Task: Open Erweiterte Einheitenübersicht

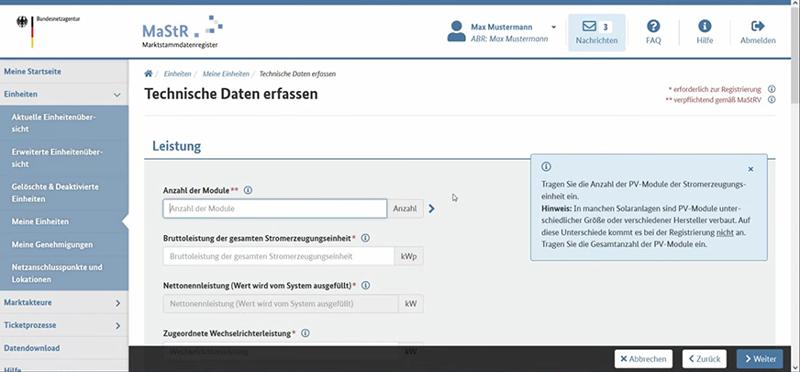Action: (64, 158)
